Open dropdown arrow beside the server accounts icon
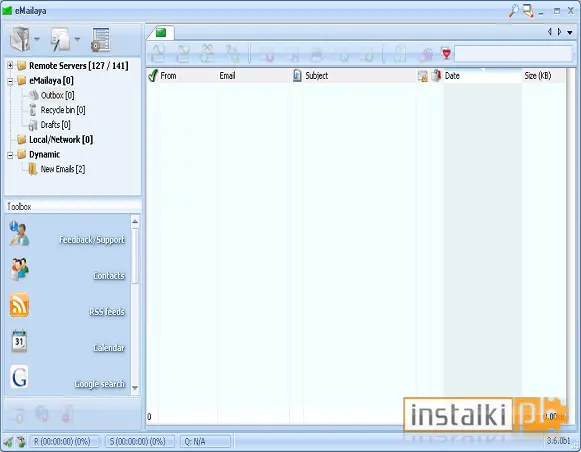 coord(37,39)
